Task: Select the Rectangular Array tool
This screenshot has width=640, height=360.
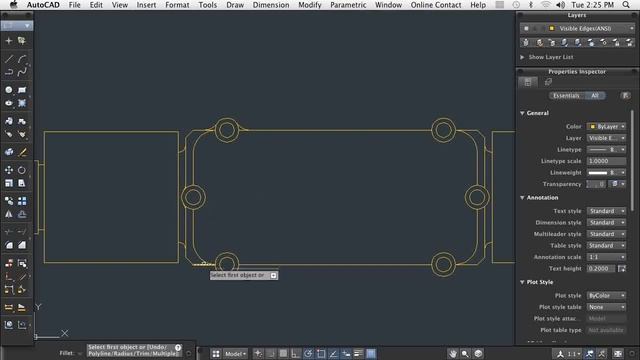Action: click(x=22, y=201)
